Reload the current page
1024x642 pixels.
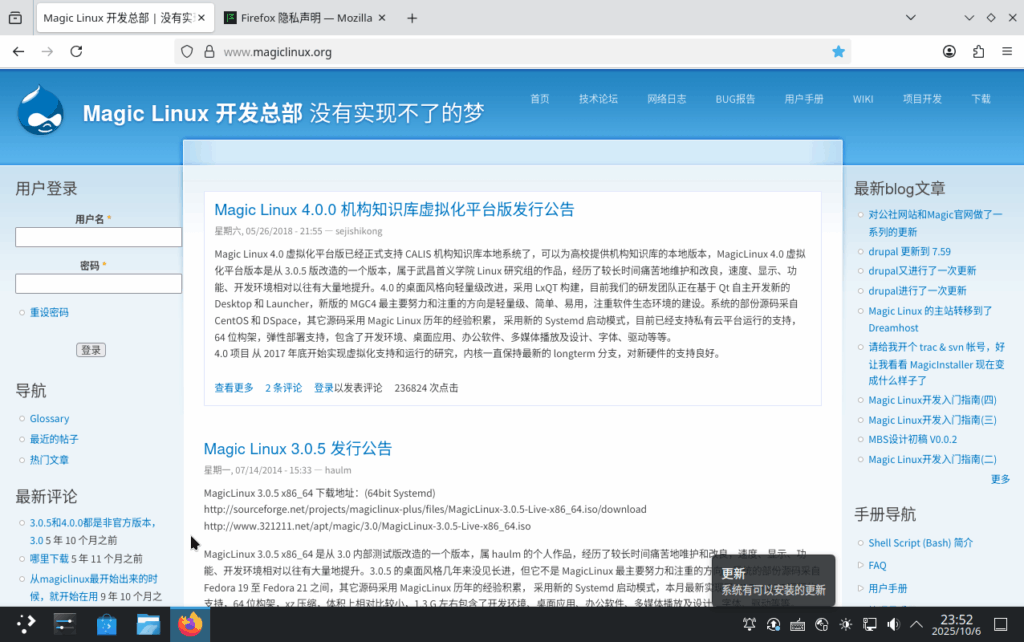pos(76,52)
